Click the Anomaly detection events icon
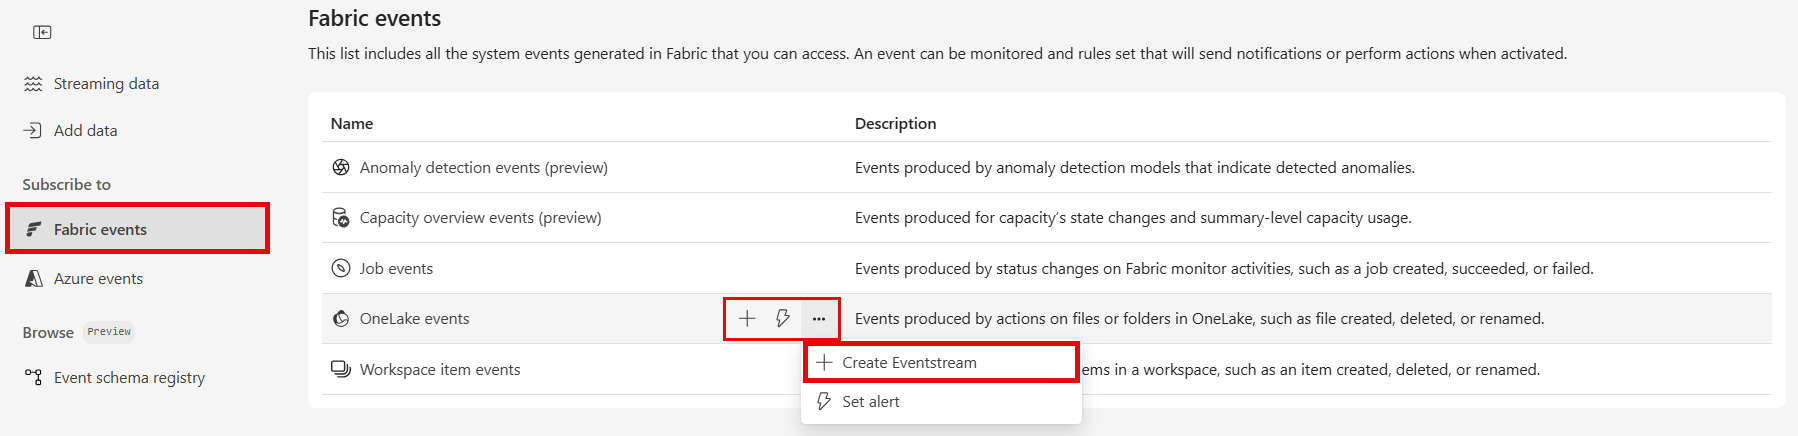The height and width of the screenshot is (436, 1798). click(341, 168)
